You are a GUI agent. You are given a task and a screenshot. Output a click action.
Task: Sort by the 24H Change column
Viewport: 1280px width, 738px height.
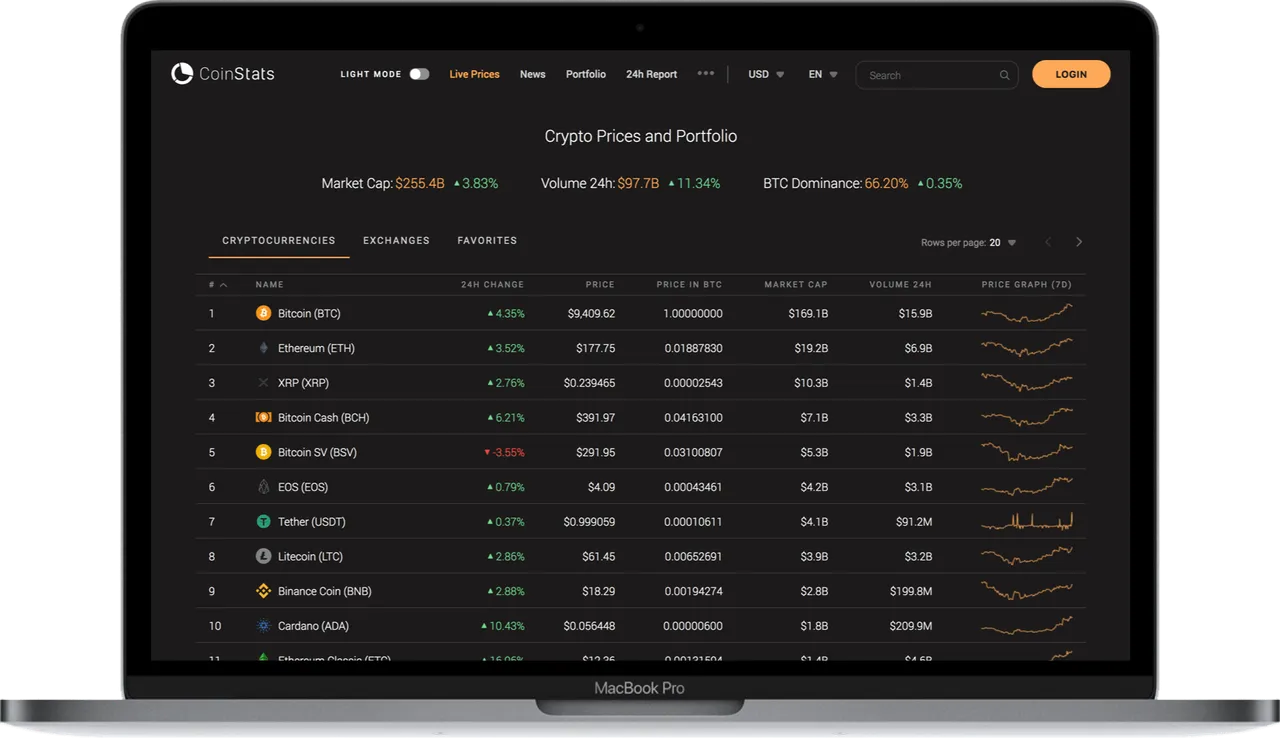tap(492, 285)
